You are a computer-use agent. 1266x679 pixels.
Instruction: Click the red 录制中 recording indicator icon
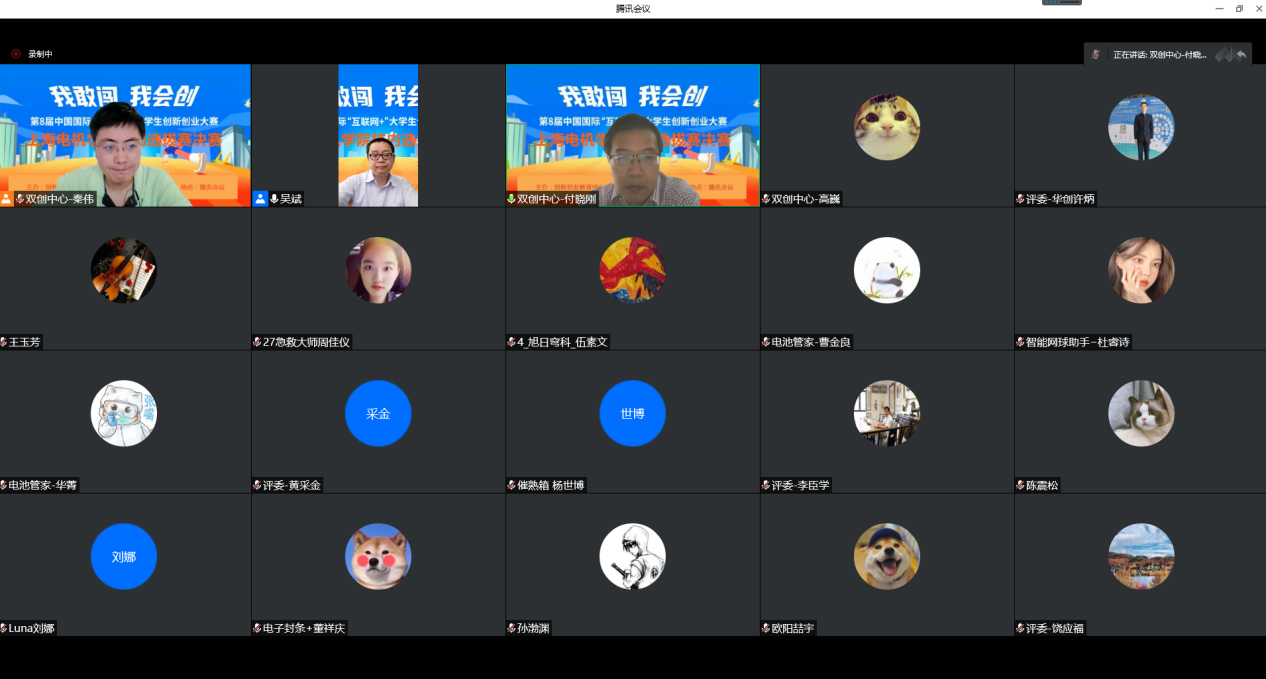(15, 54)
